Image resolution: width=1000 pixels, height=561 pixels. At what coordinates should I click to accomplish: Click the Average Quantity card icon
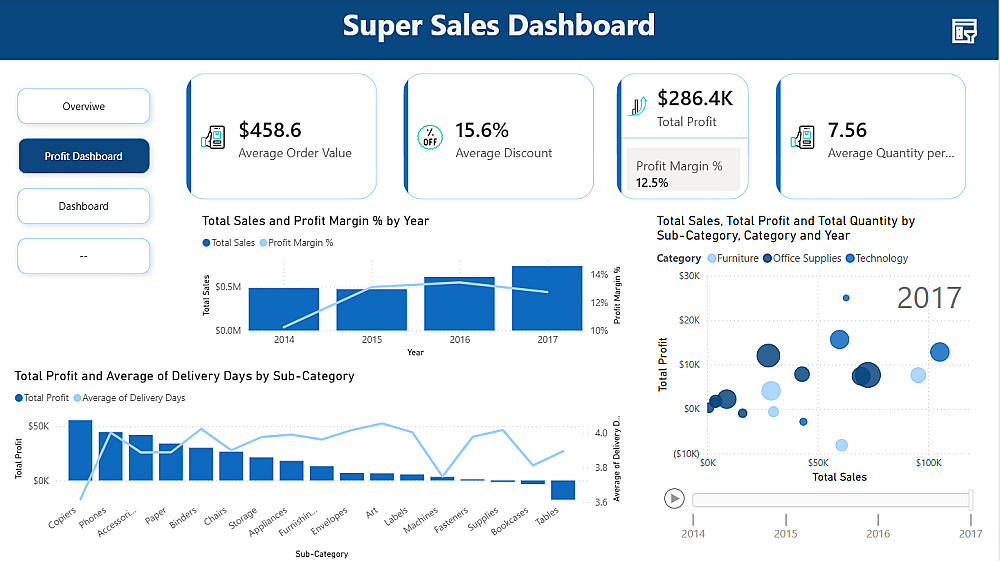(x=803, y=137)
